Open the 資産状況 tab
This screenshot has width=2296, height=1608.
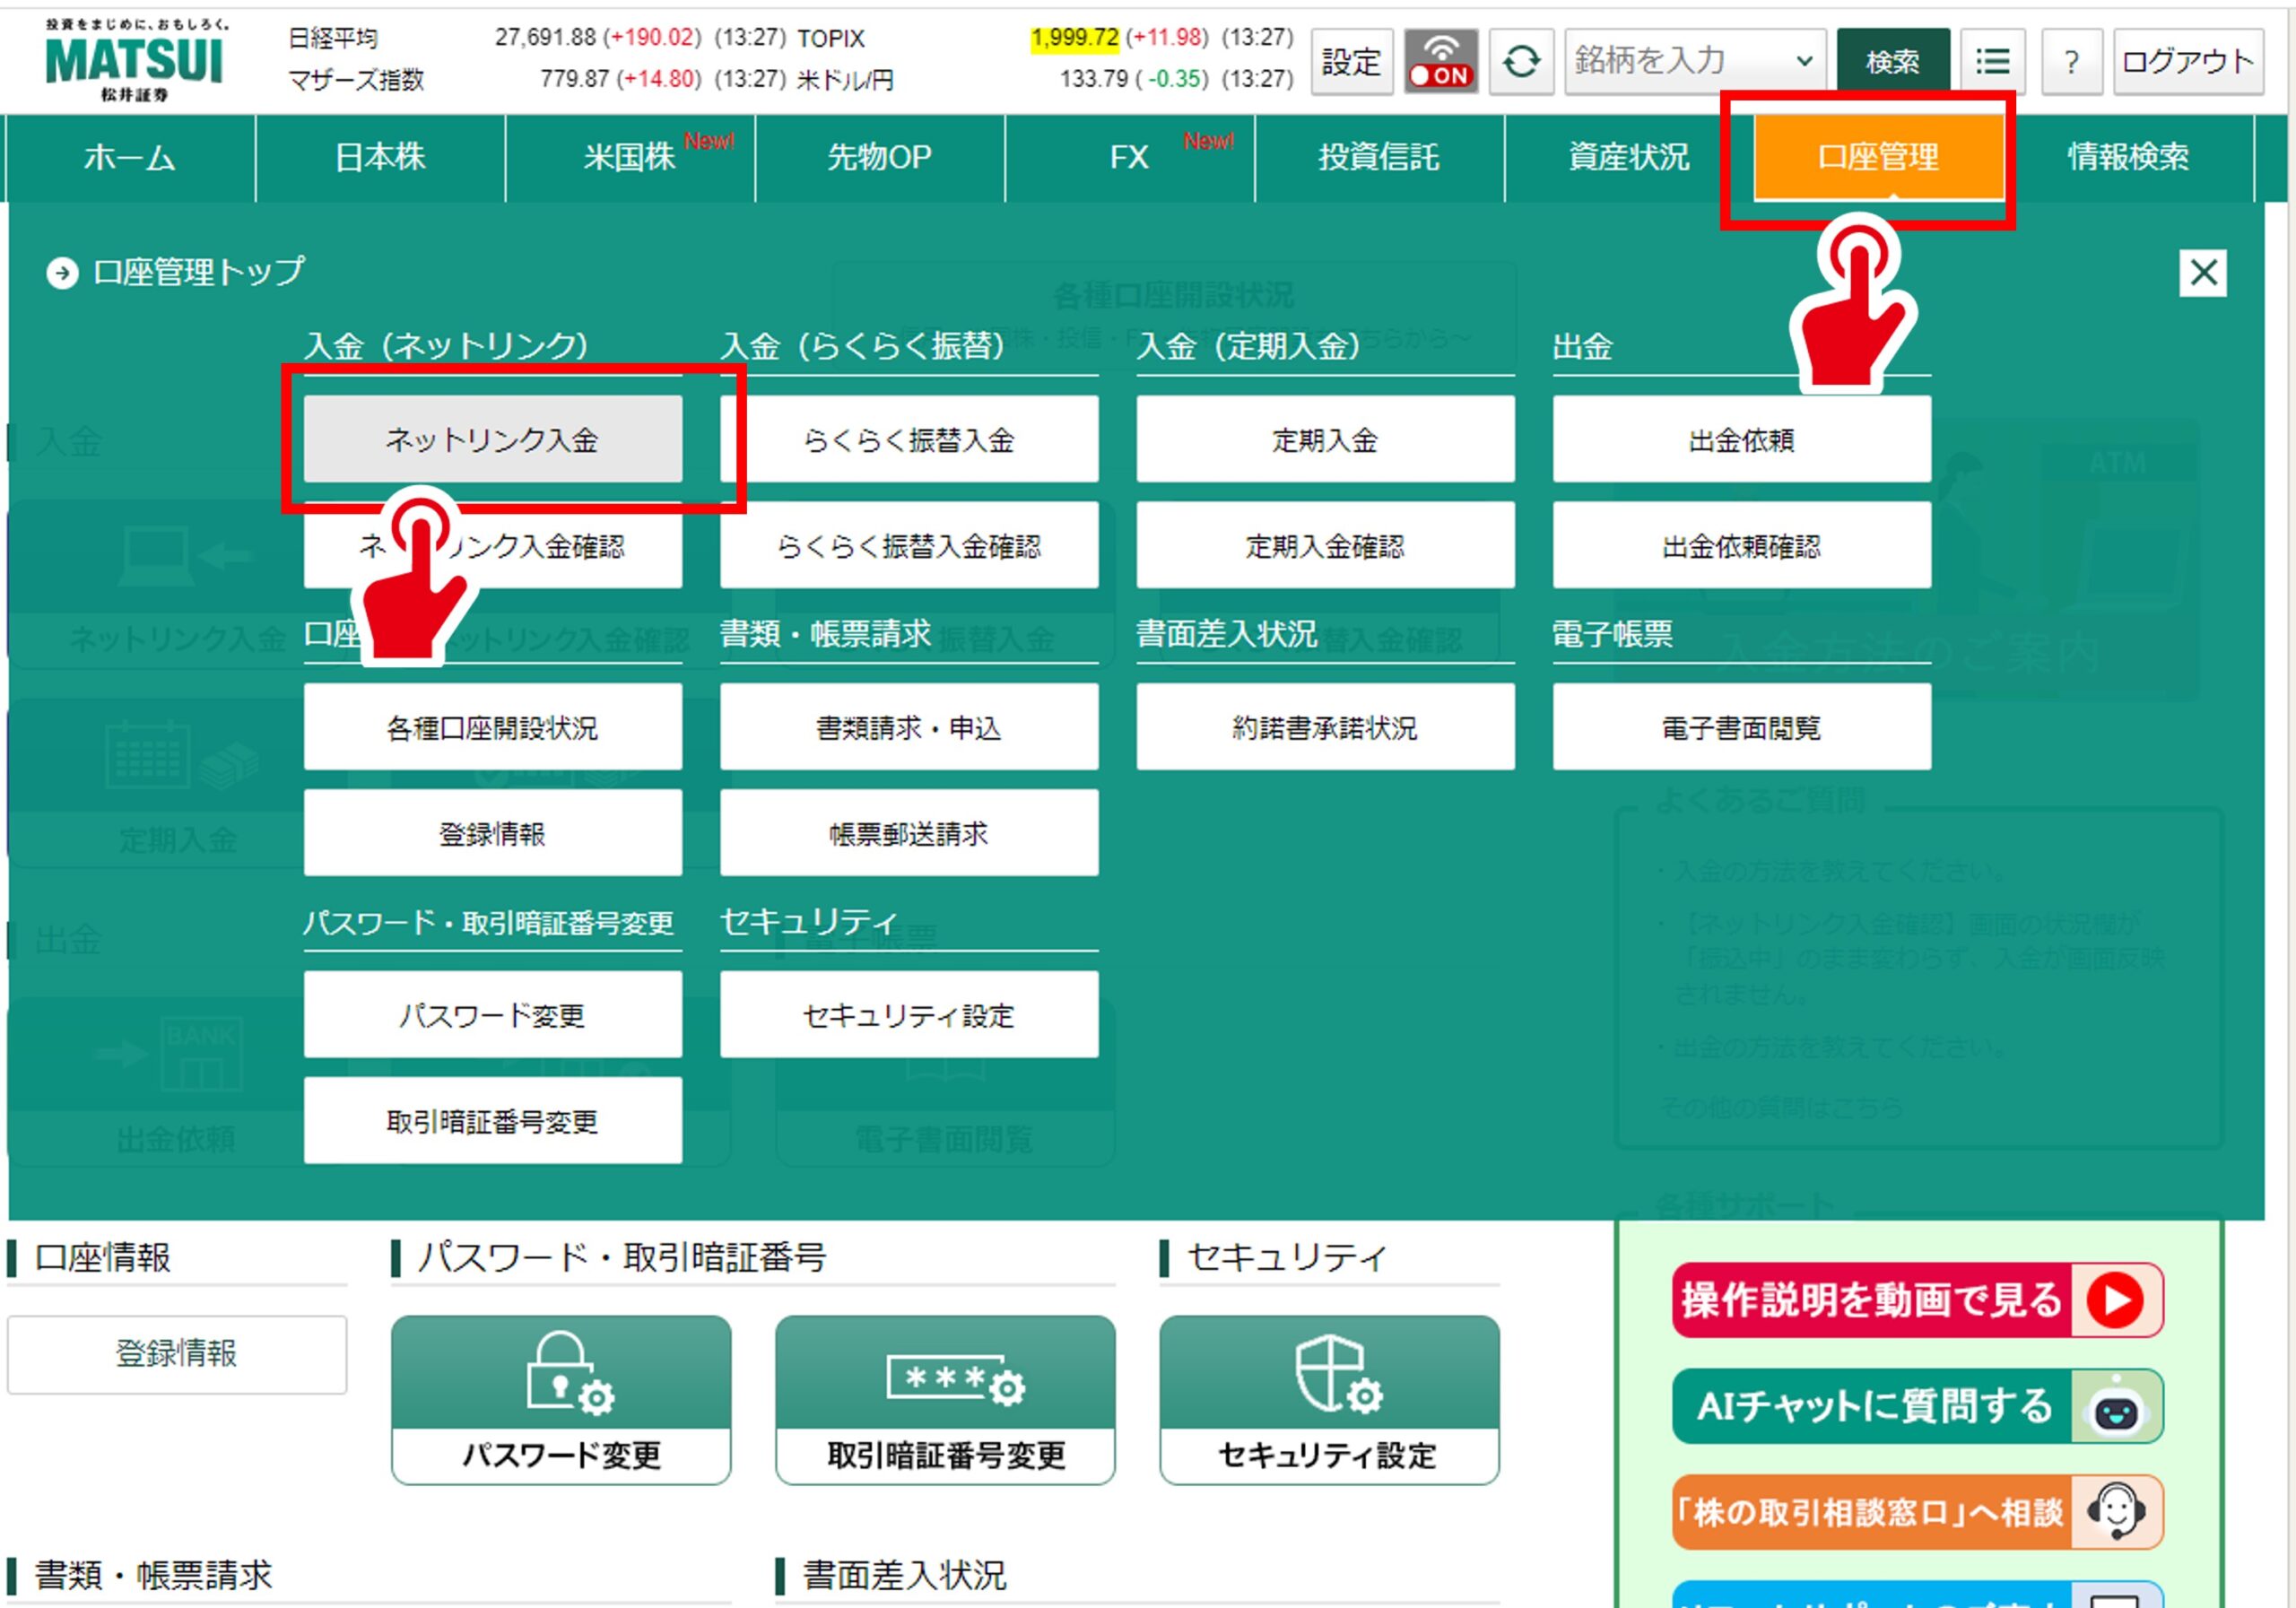(1629, 157)
